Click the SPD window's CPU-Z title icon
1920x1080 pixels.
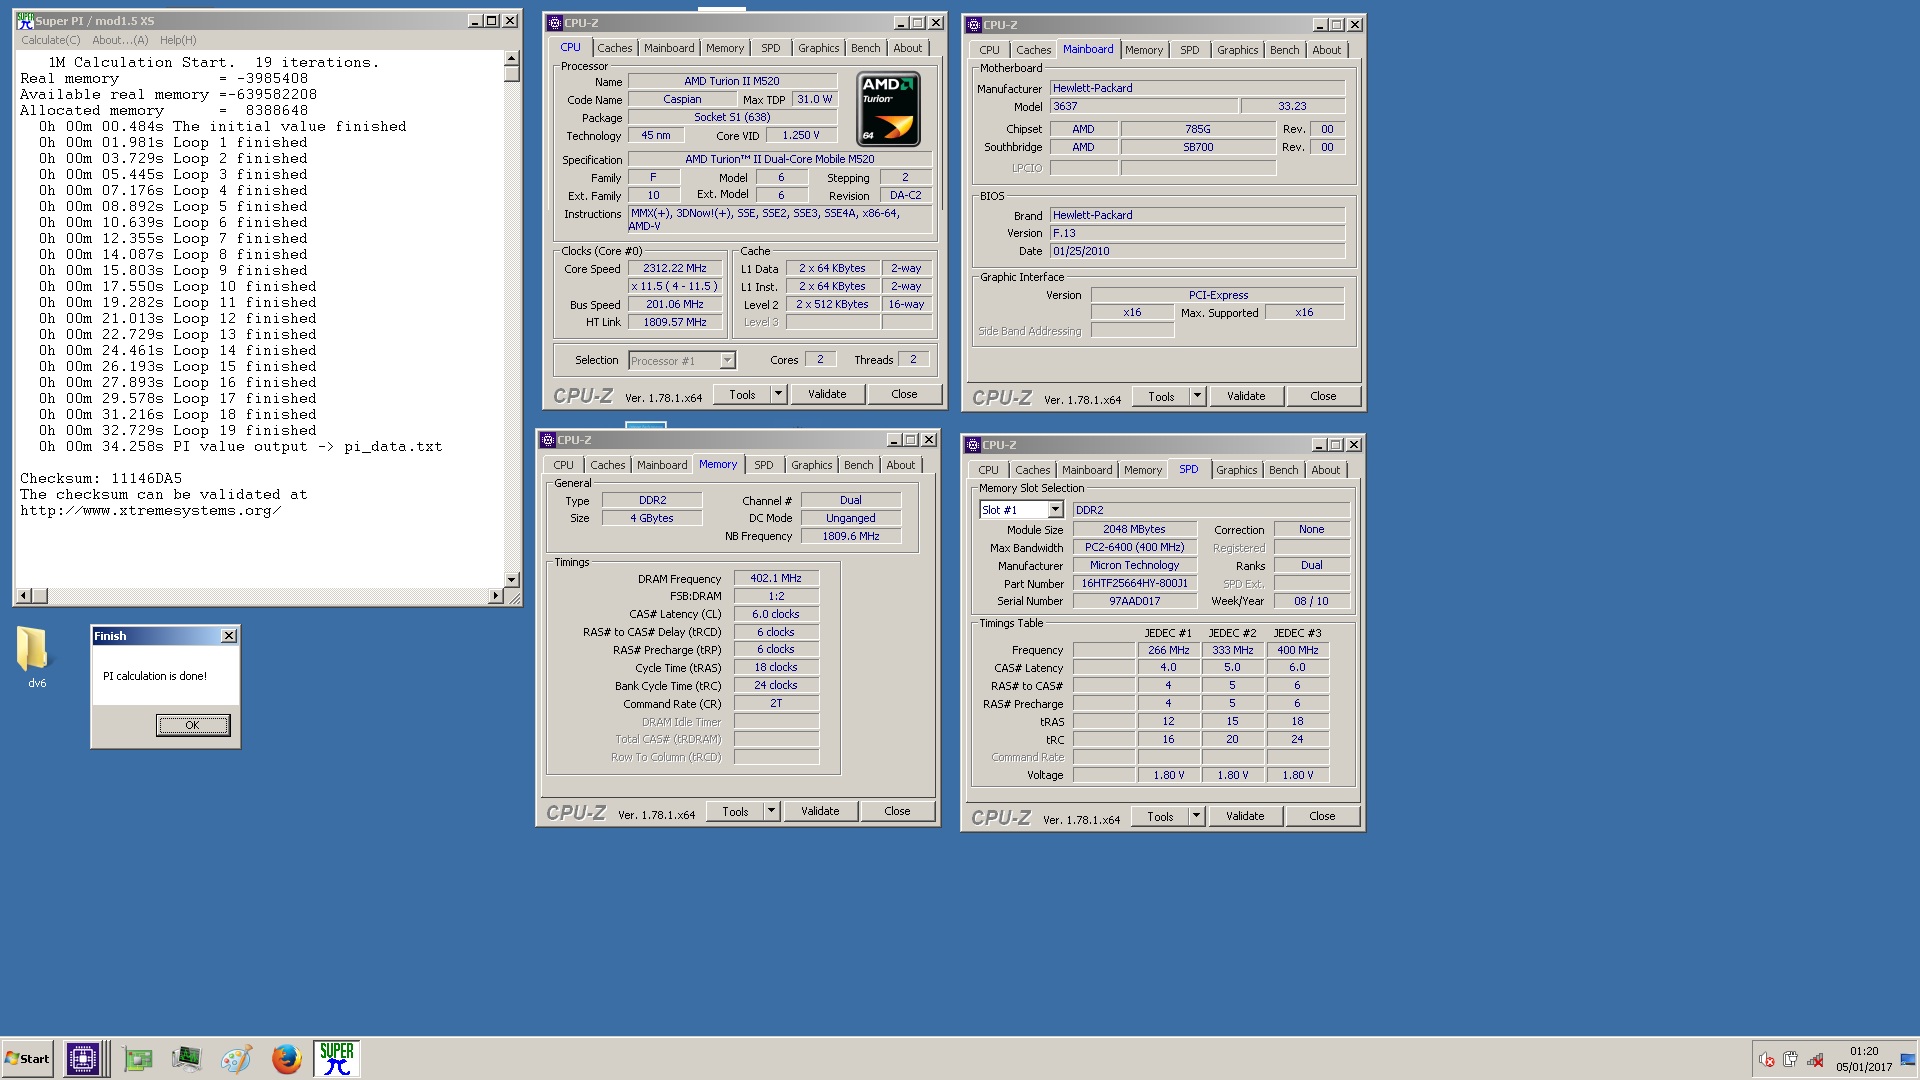(x=973, y=445)
